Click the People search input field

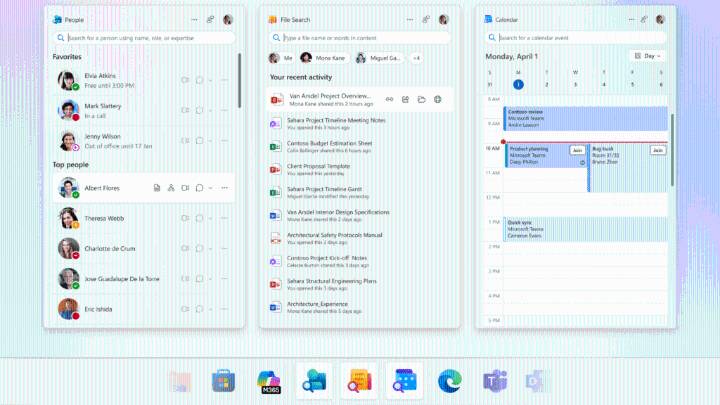(x=144, y=38)
